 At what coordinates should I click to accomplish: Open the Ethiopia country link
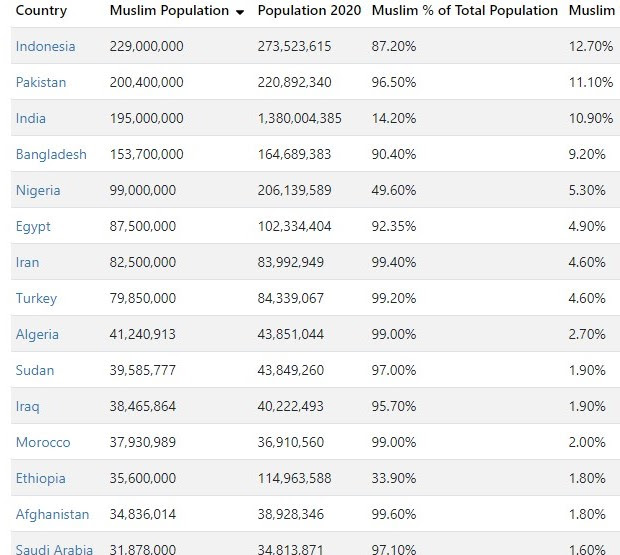pos(42,479)
